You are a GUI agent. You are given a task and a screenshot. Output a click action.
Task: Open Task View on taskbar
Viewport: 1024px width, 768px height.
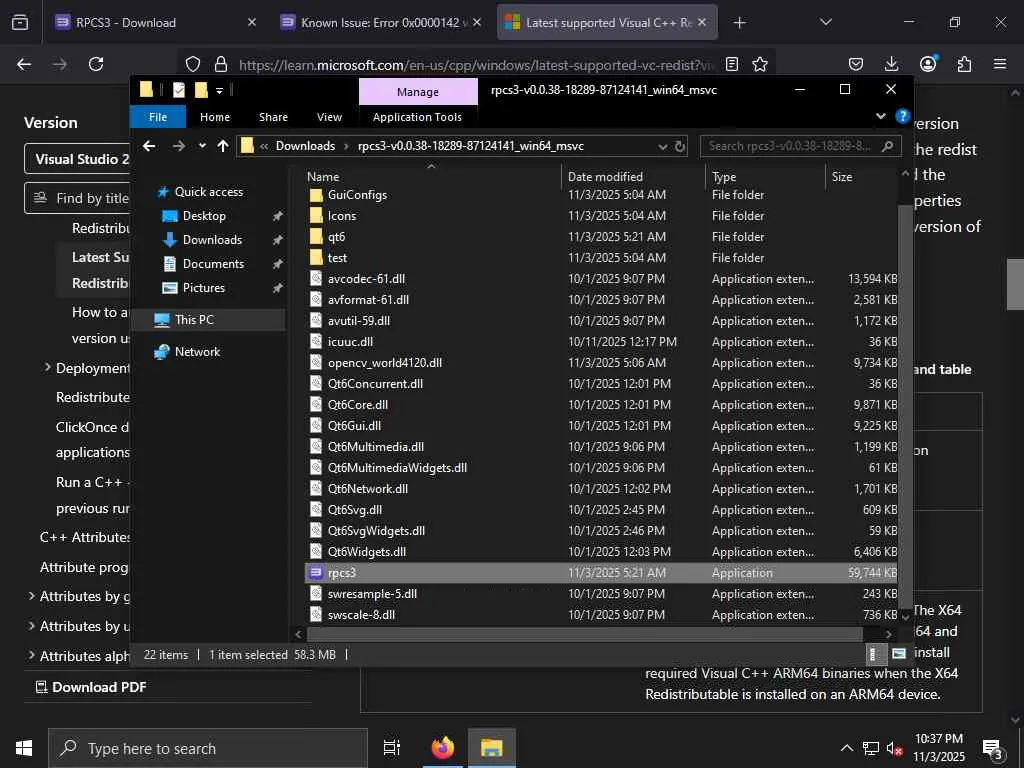click(x=392, y=748)
